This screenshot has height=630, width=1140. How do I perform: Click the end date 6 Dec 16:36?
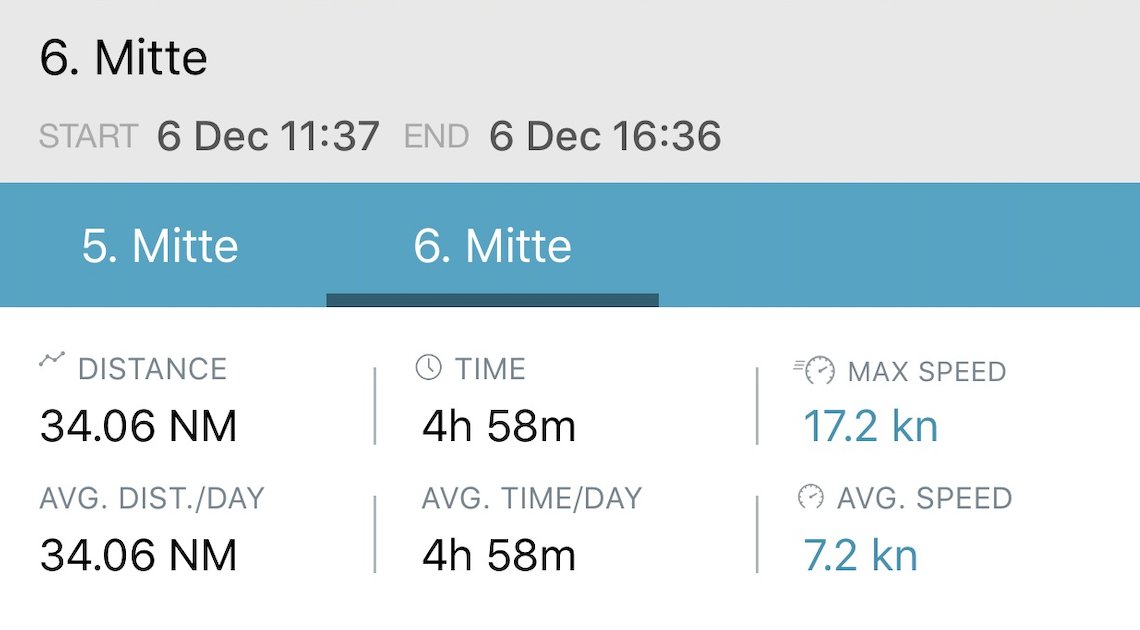(x=605, y=136)
